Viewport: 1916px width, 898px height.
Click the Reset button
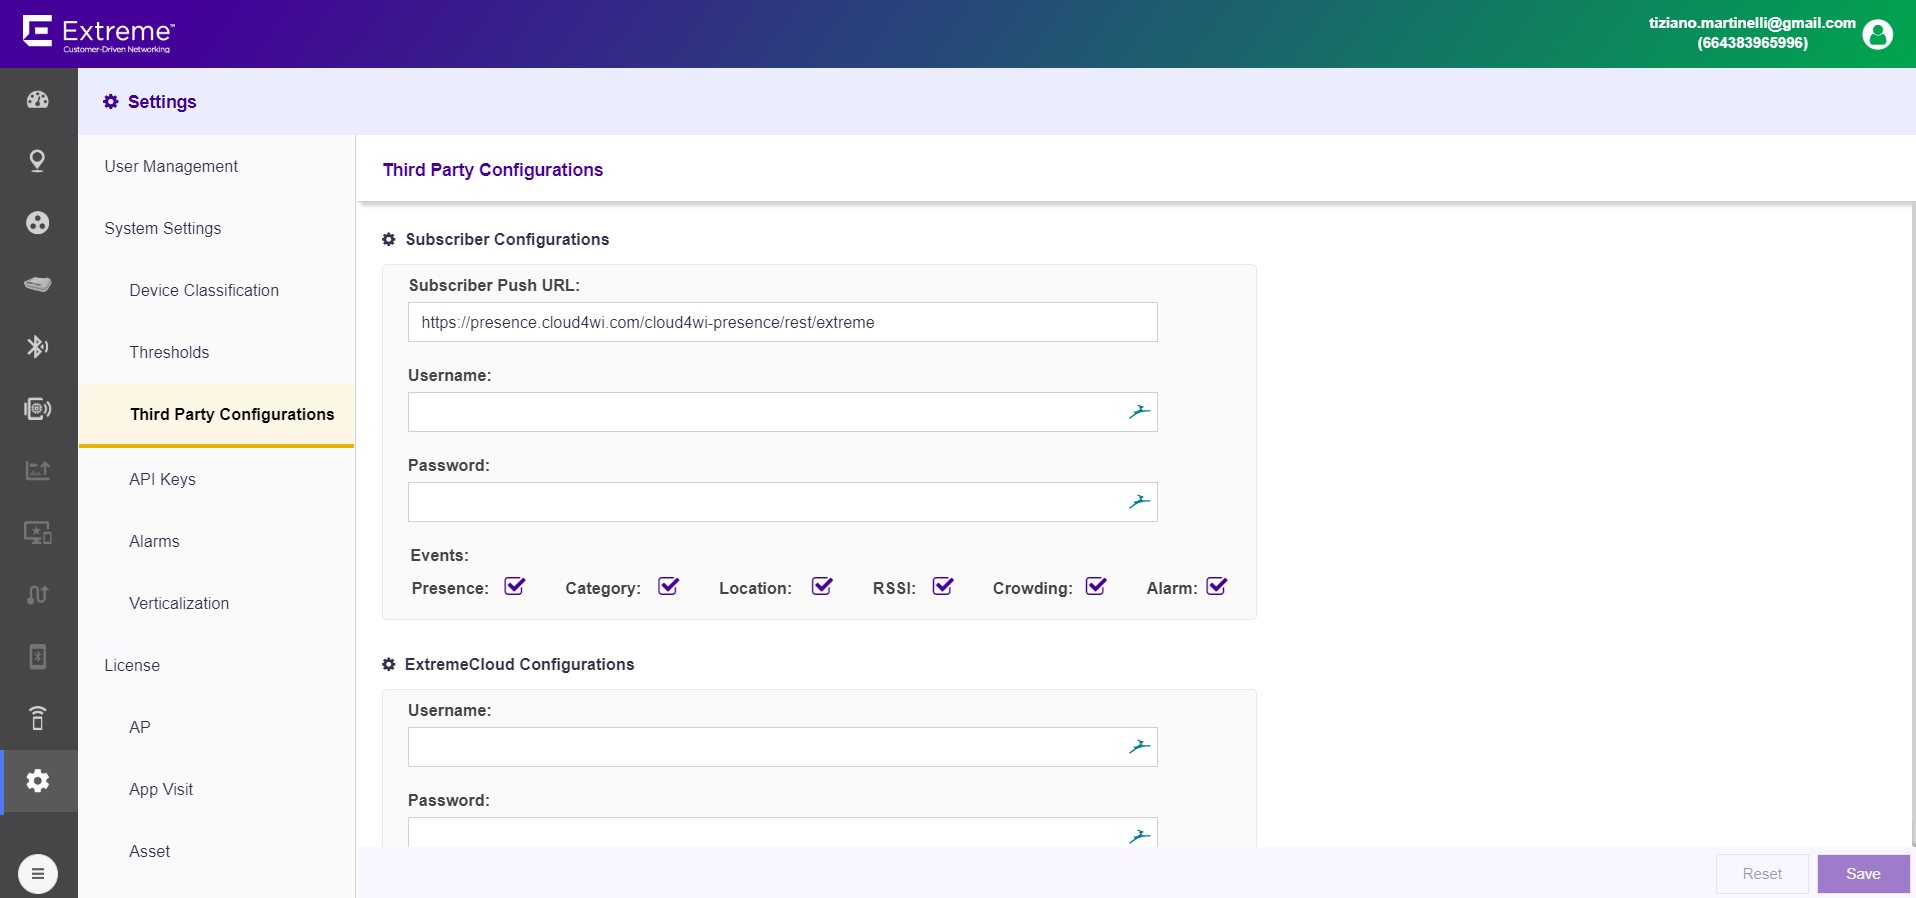click(x=1762, y=874)
